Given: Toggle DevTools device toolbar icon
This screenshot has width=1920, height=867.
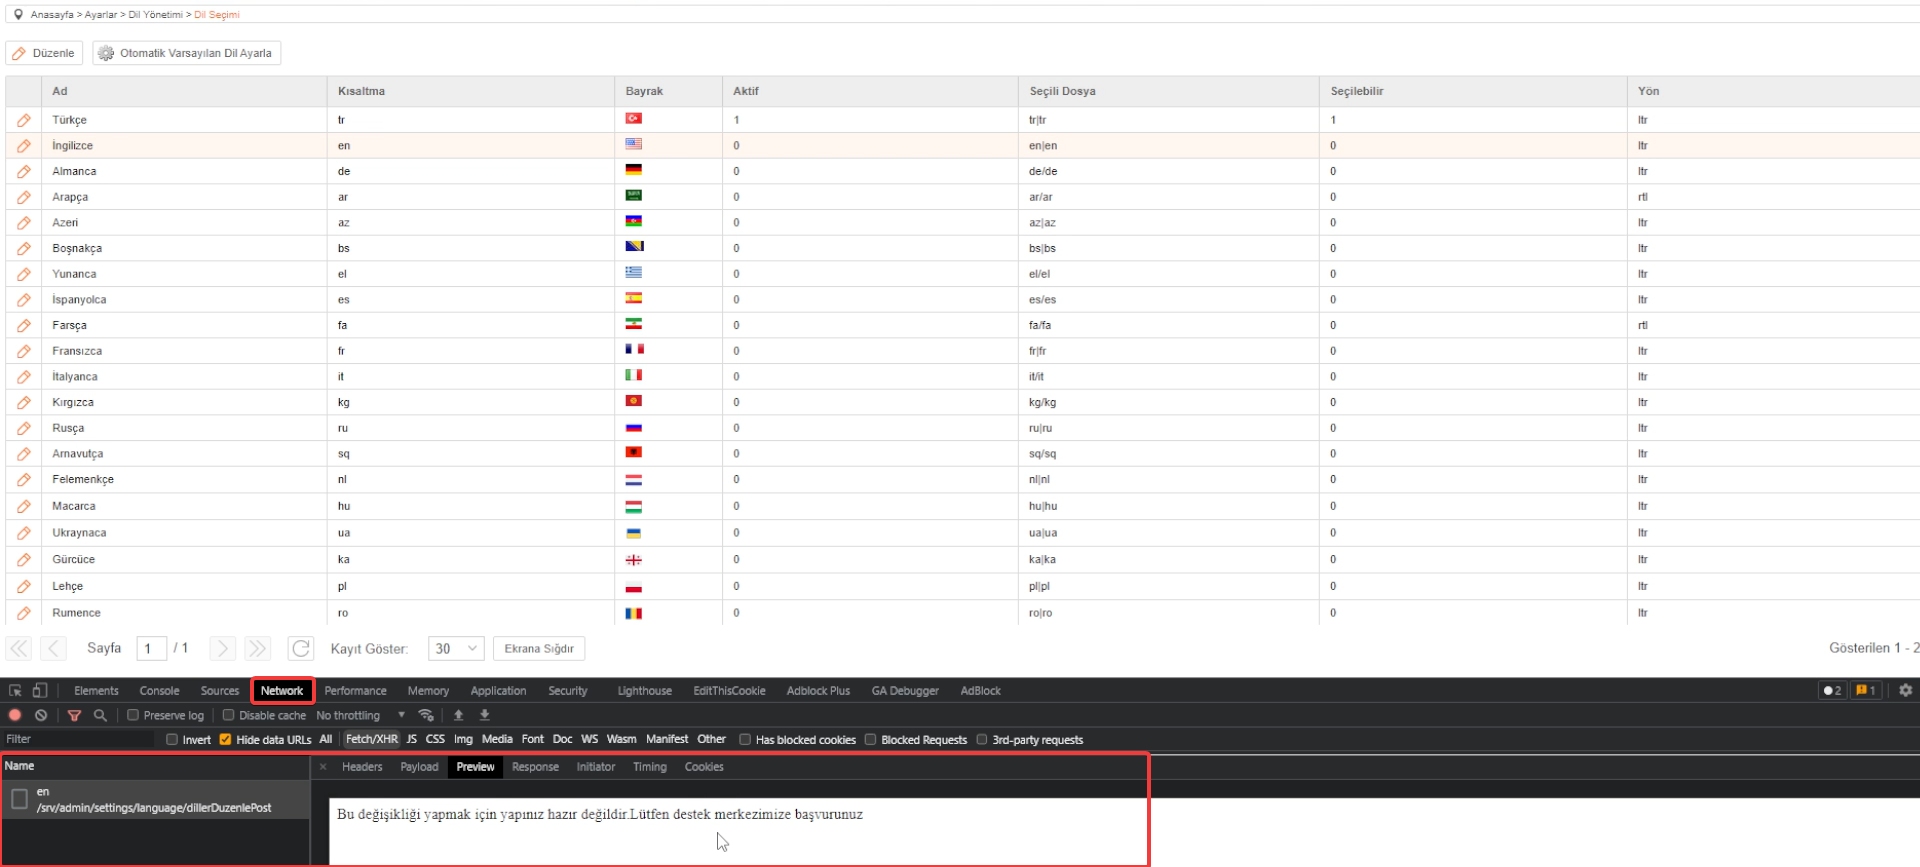Looking at the screenshot, I should (x=40, y=690).
